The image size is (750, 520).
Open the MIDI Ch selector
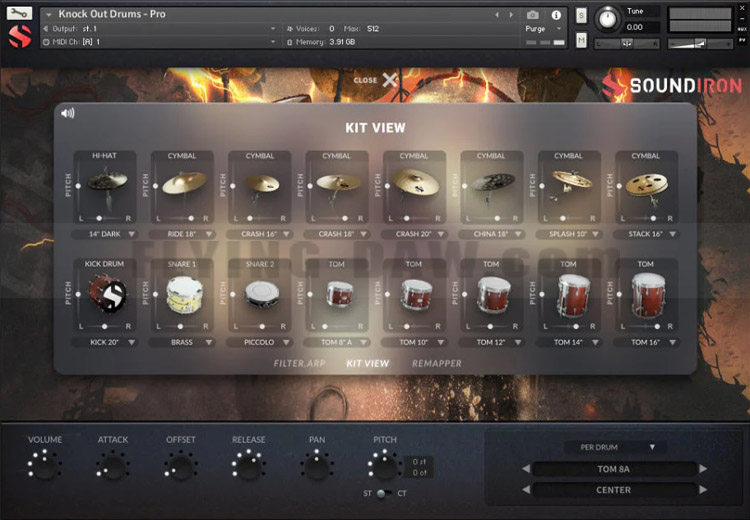(160, 42)
